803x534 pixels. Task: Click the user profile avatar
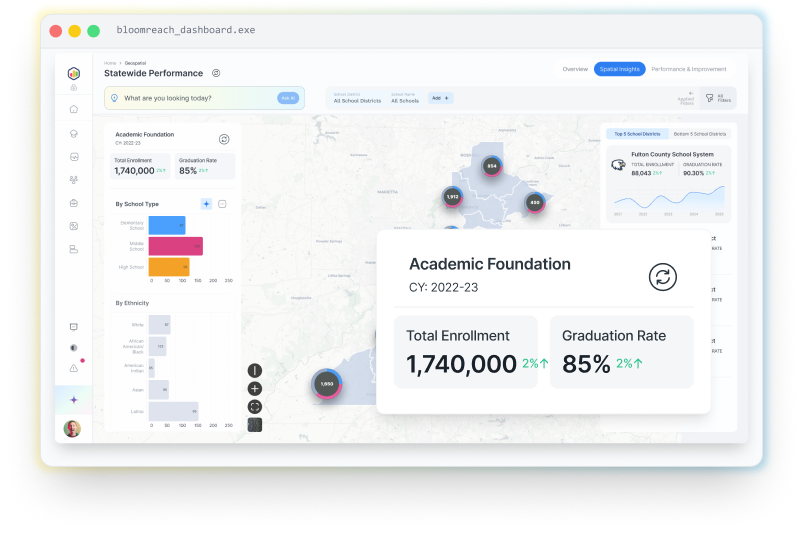[x=72, y=428]
